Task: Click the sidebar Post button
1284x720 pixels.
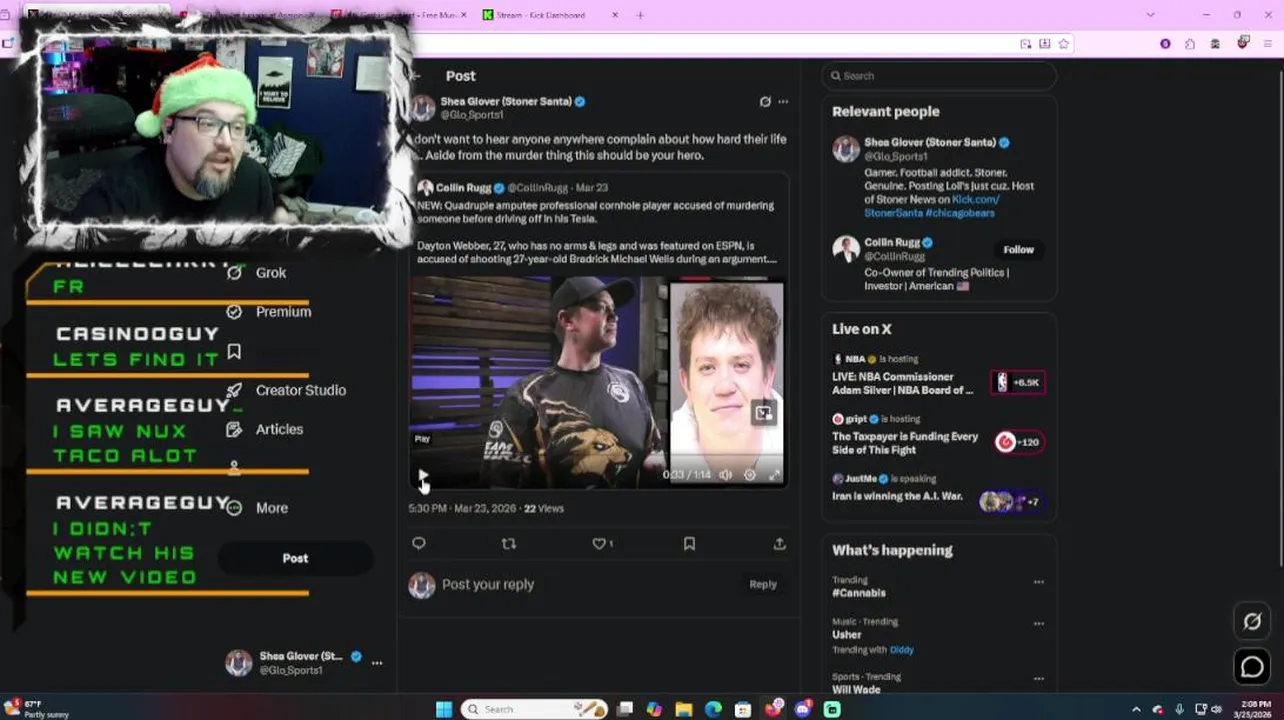Action: (x=295, y=558)
